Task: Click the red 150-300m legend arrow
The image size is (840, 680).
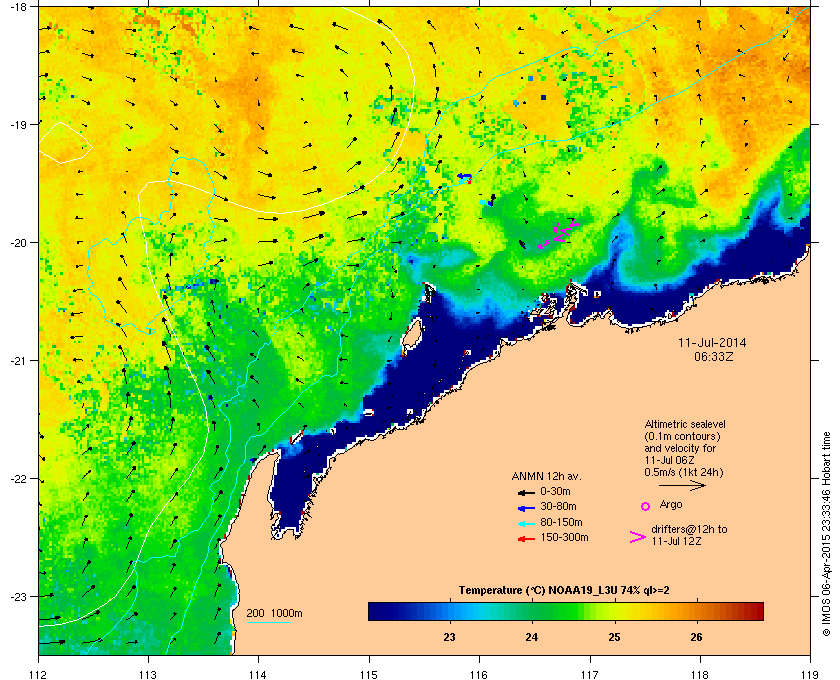Action: [x=526, y=539]
